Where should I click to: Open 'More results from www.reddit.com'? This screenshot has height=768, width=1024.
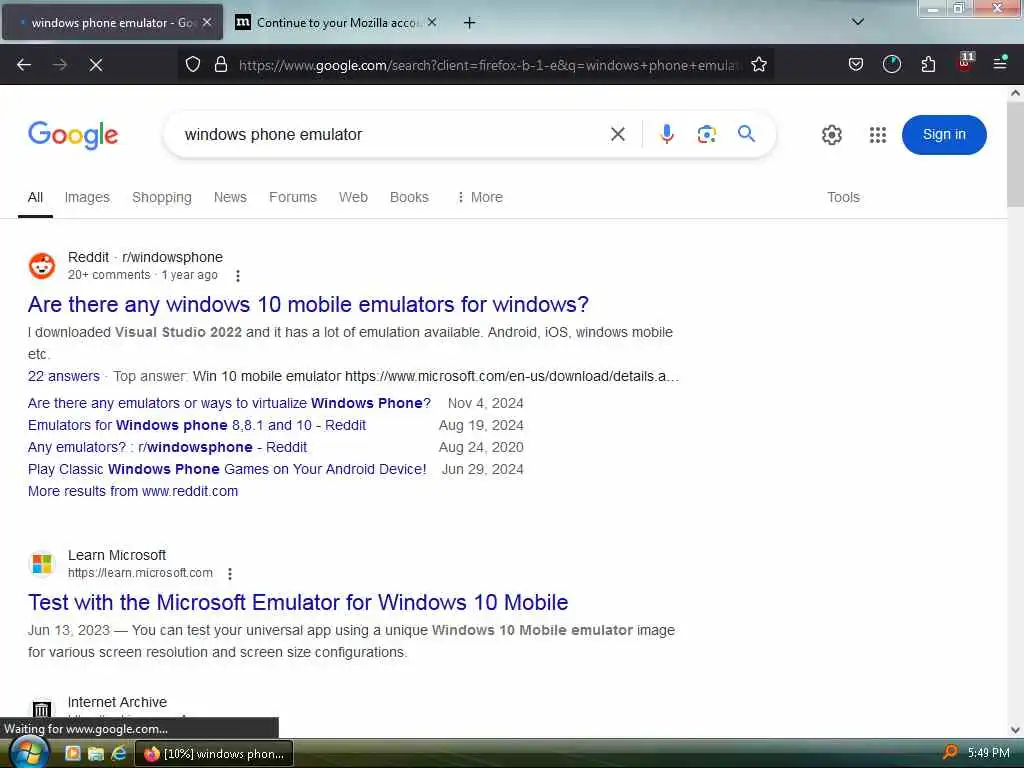[x=133, y=491]
